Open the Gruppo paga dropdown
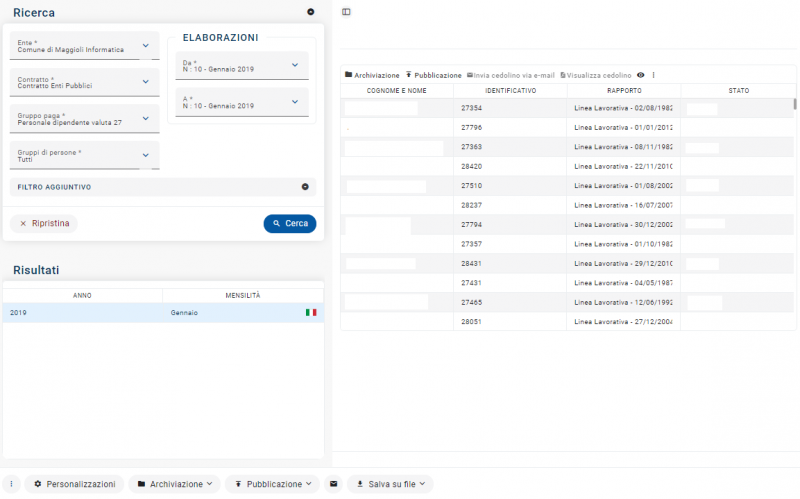 point(85,119)
